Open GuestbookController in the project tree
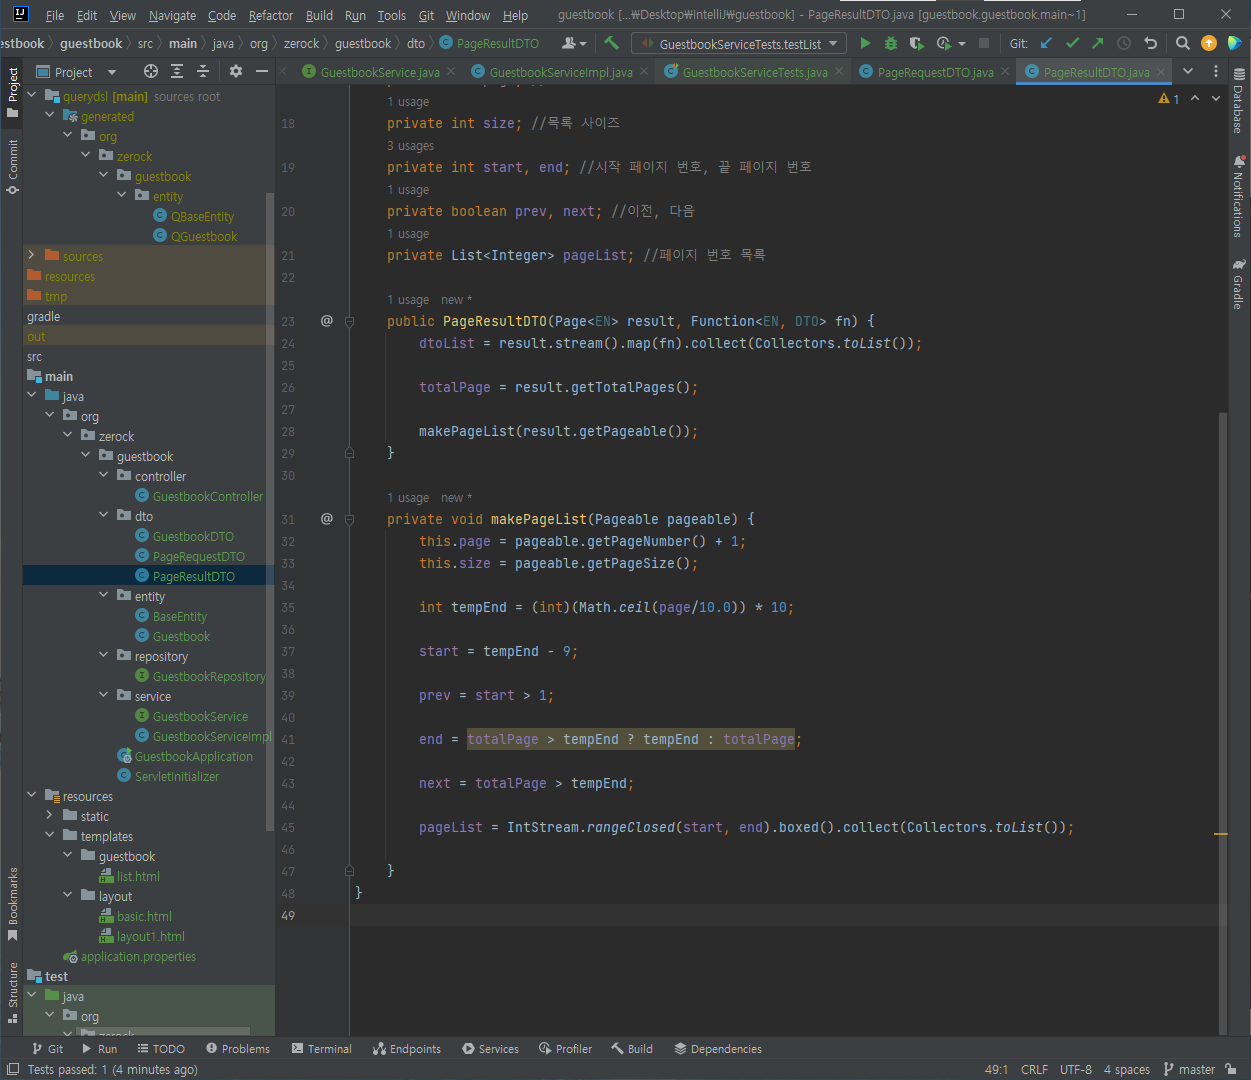The width and height of the screenshot is (1251, 1080). coord(208,496)
